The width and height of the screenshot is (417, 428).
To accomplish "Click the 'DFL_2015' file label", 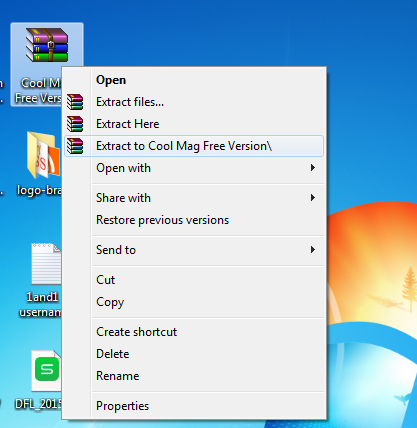I will coord(38,404).
